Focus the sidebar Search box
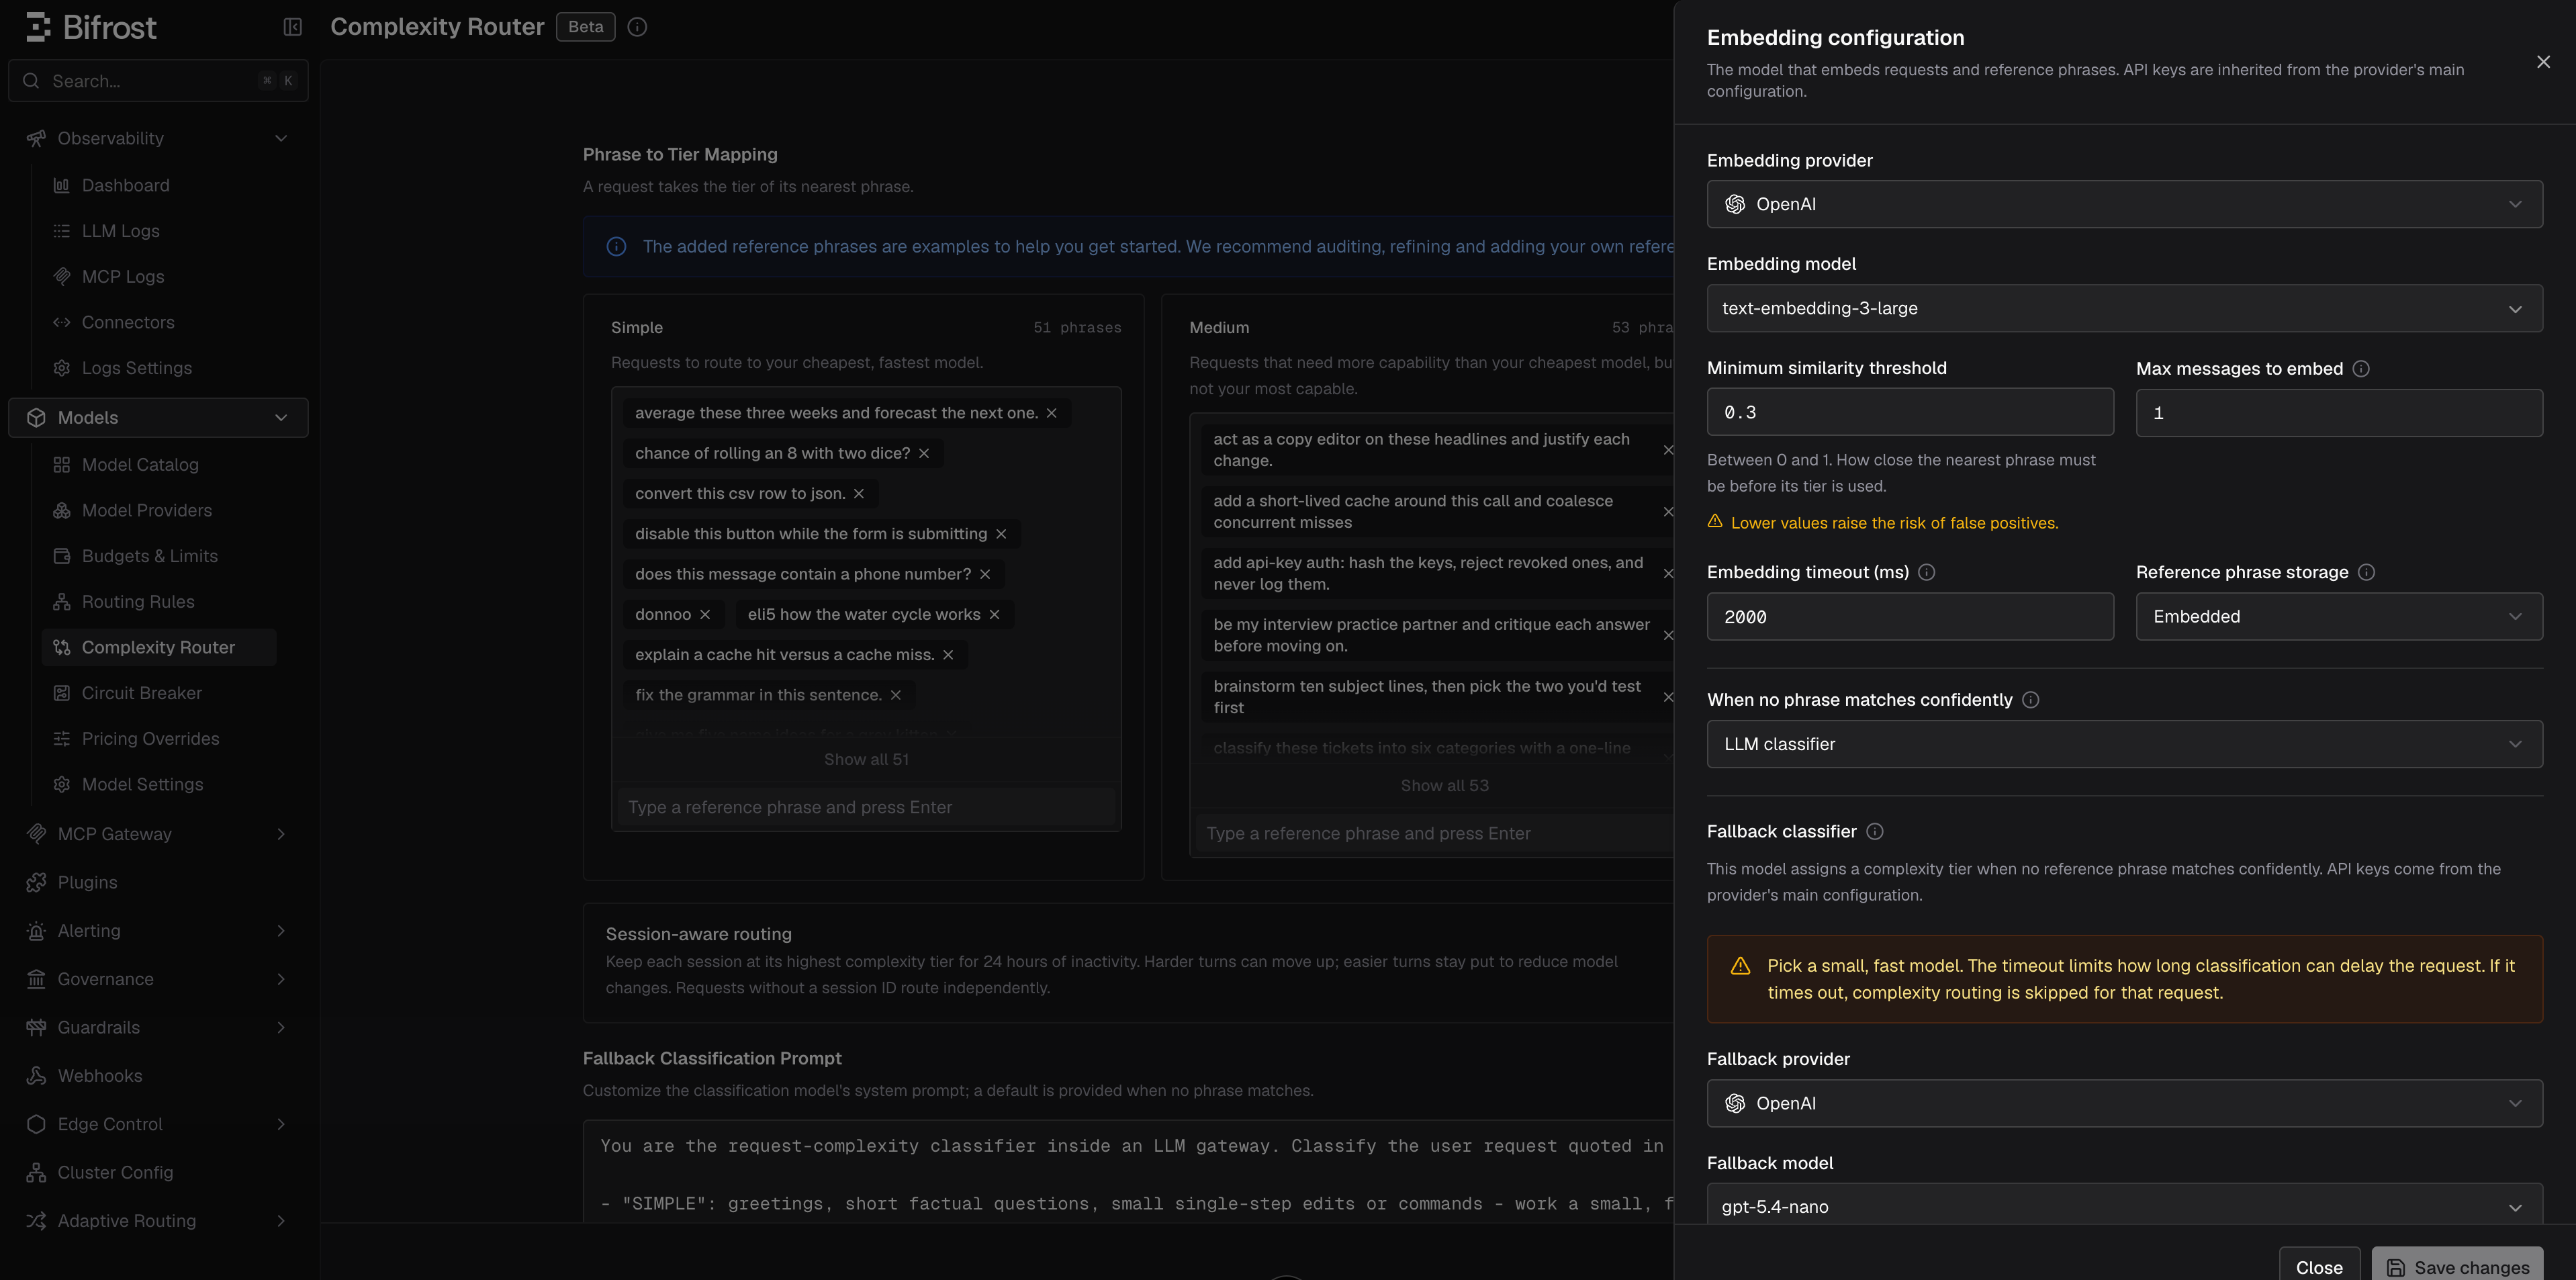This screenshot has width=2576, height=1280. pos(158,81)
